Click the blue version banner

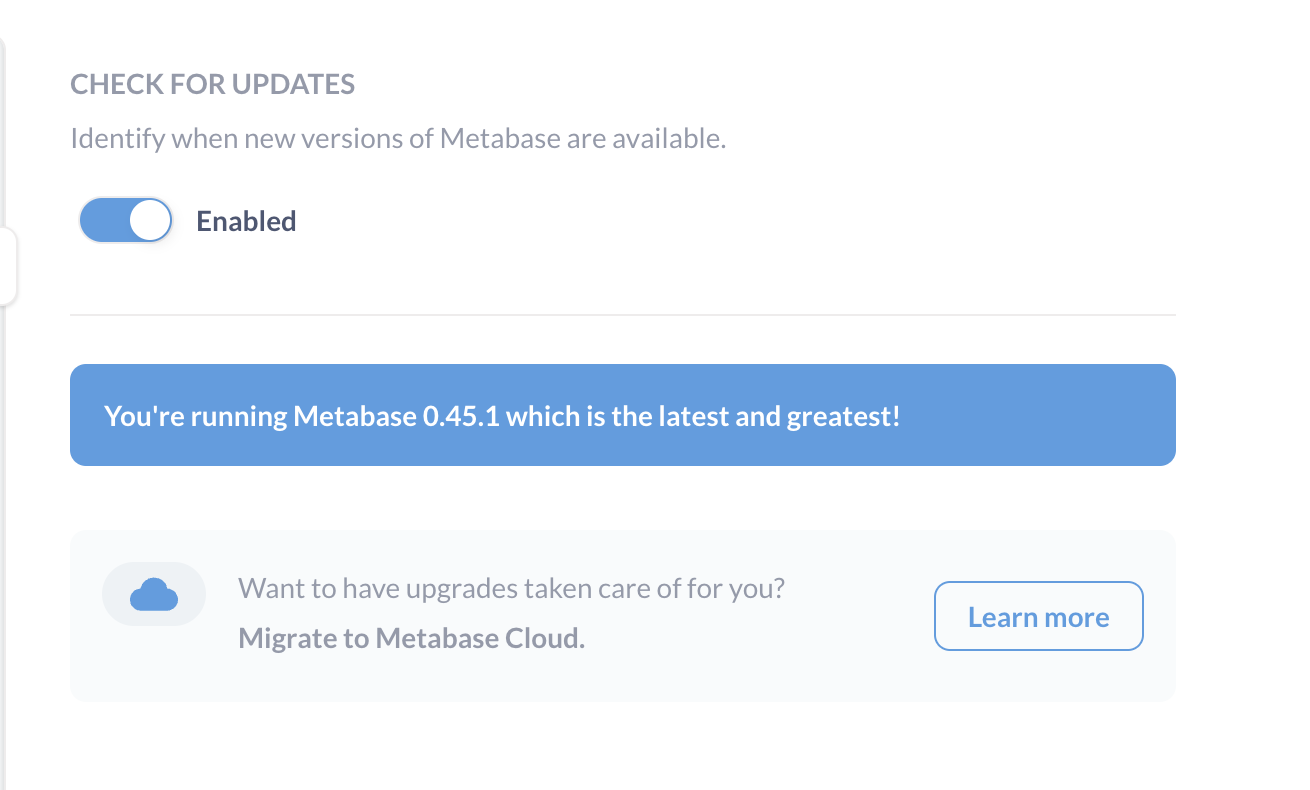coord(622,415)
